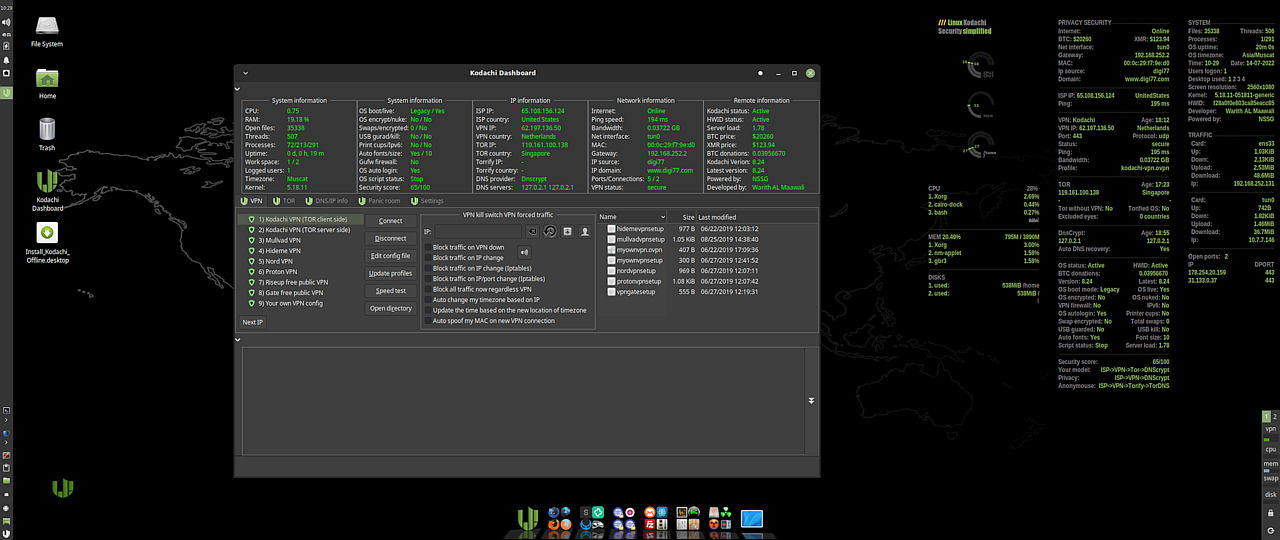1280x540 pixels.
Task: Open the large Kodachi icon in dock
Action: [x=528, y=518]
